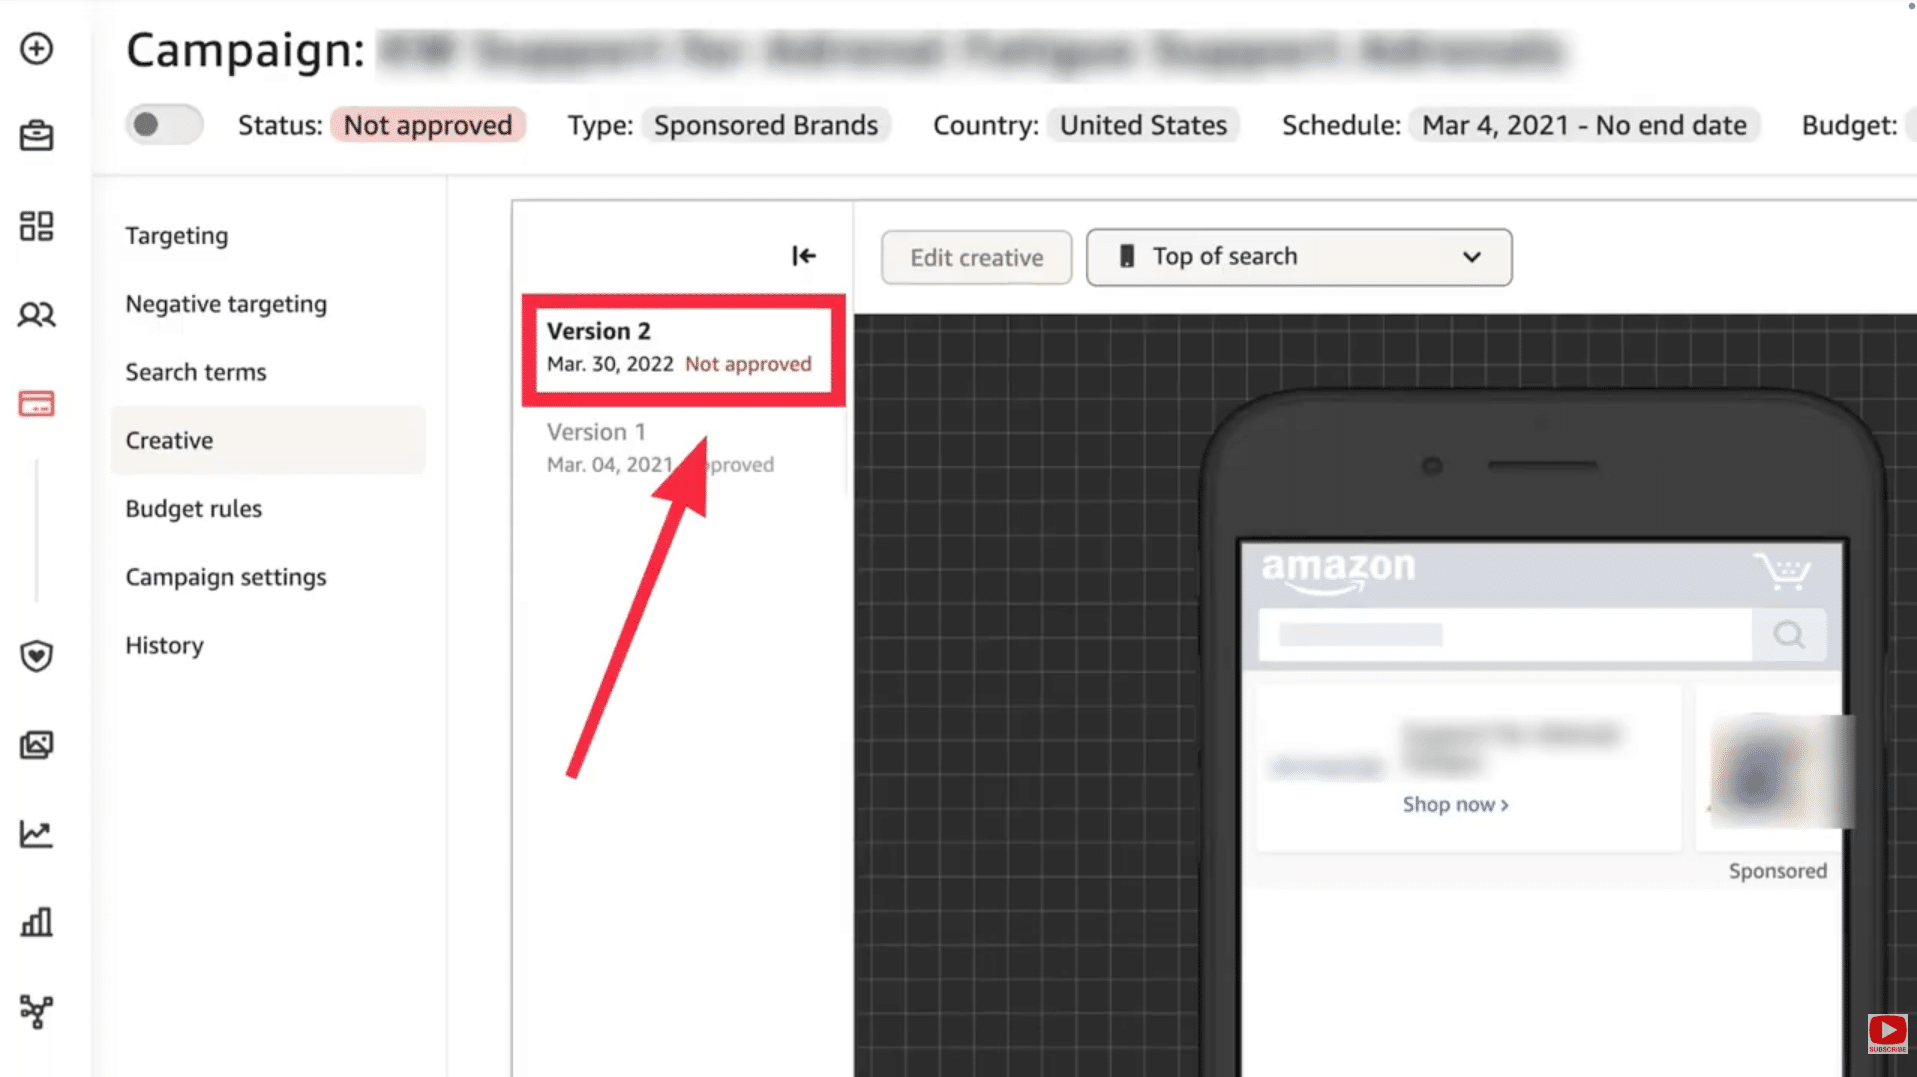Open the Top of search placement dropdown

pos(1299,257)
